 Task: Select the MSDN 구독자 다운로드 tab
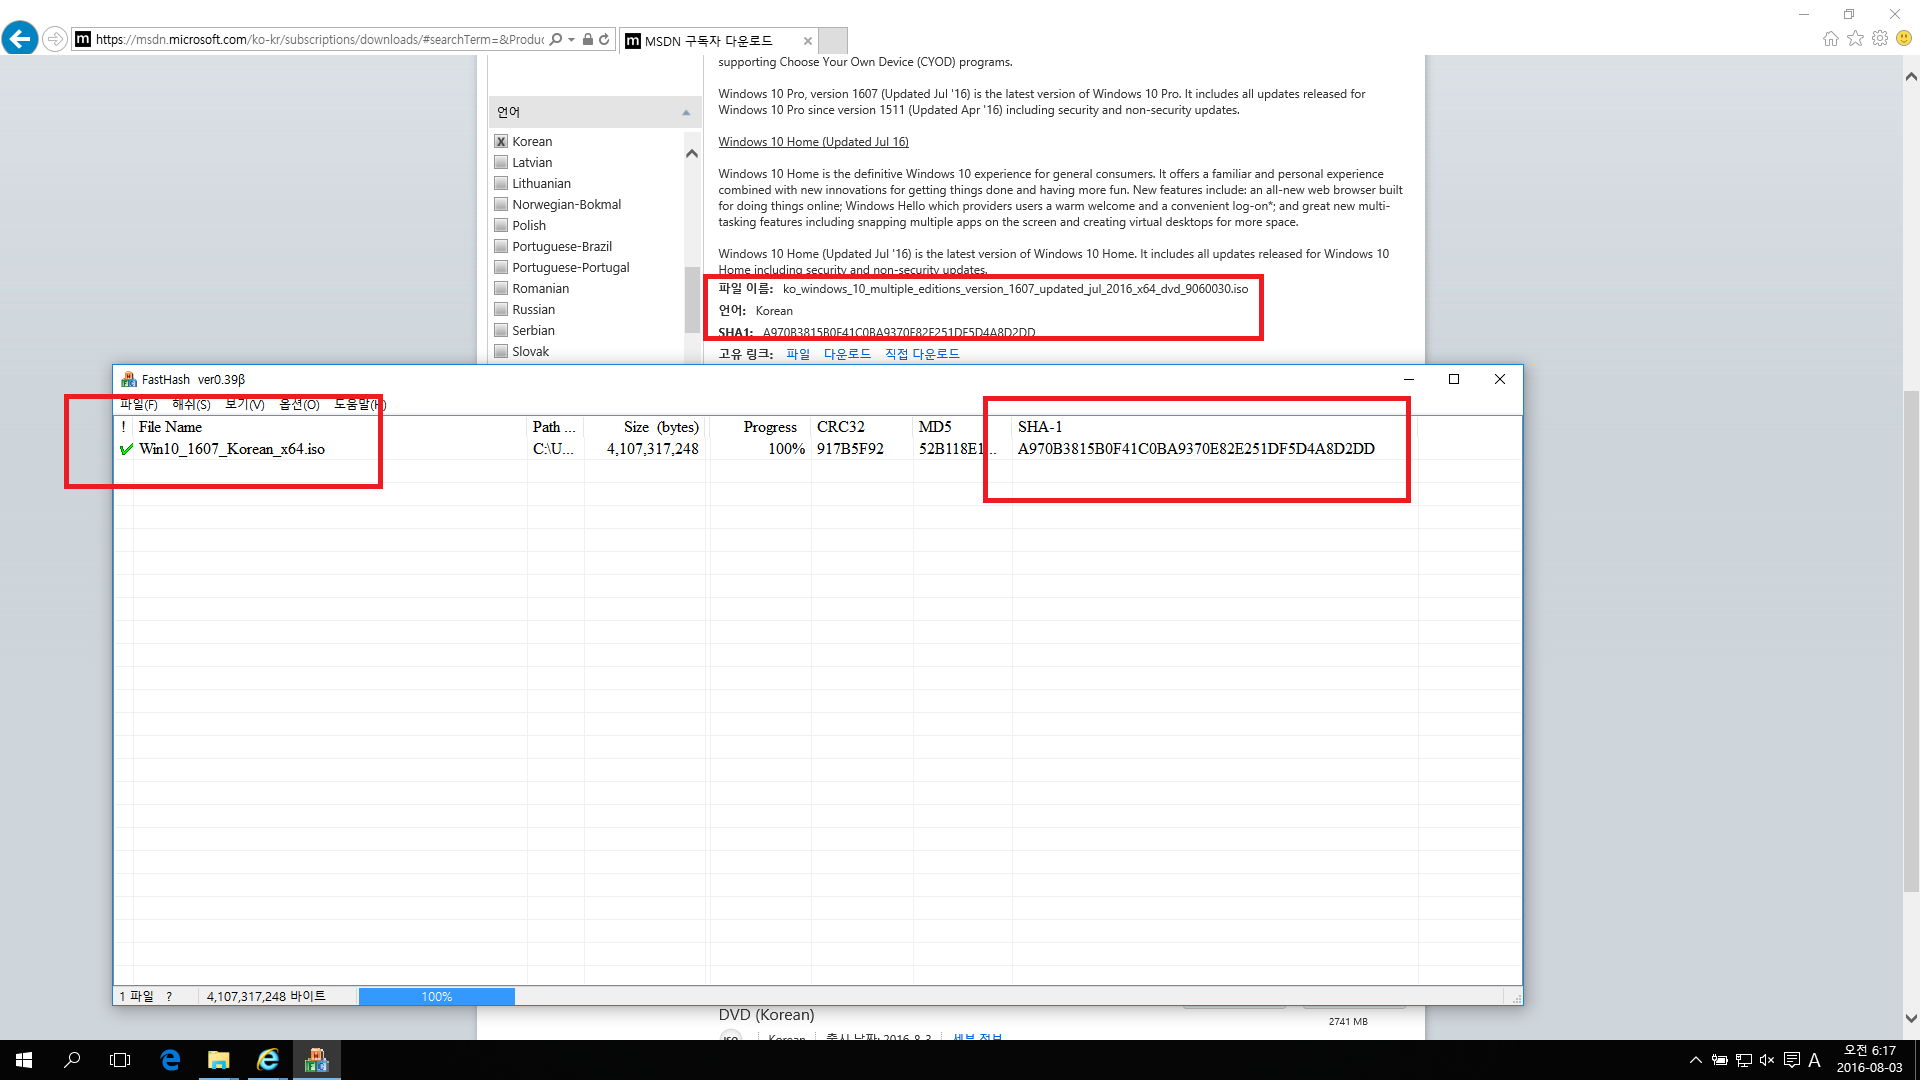[708, 41]
